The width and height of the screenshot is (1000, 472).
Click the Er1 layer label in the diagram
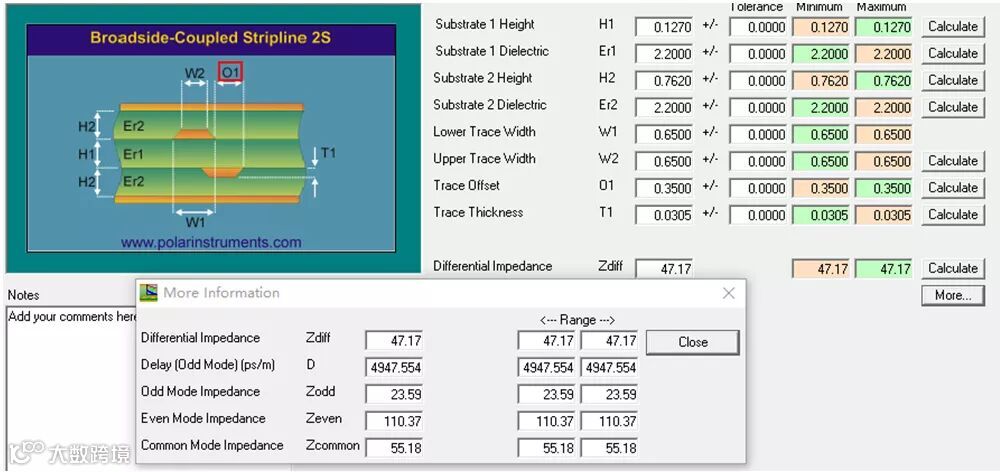[133, 154]
